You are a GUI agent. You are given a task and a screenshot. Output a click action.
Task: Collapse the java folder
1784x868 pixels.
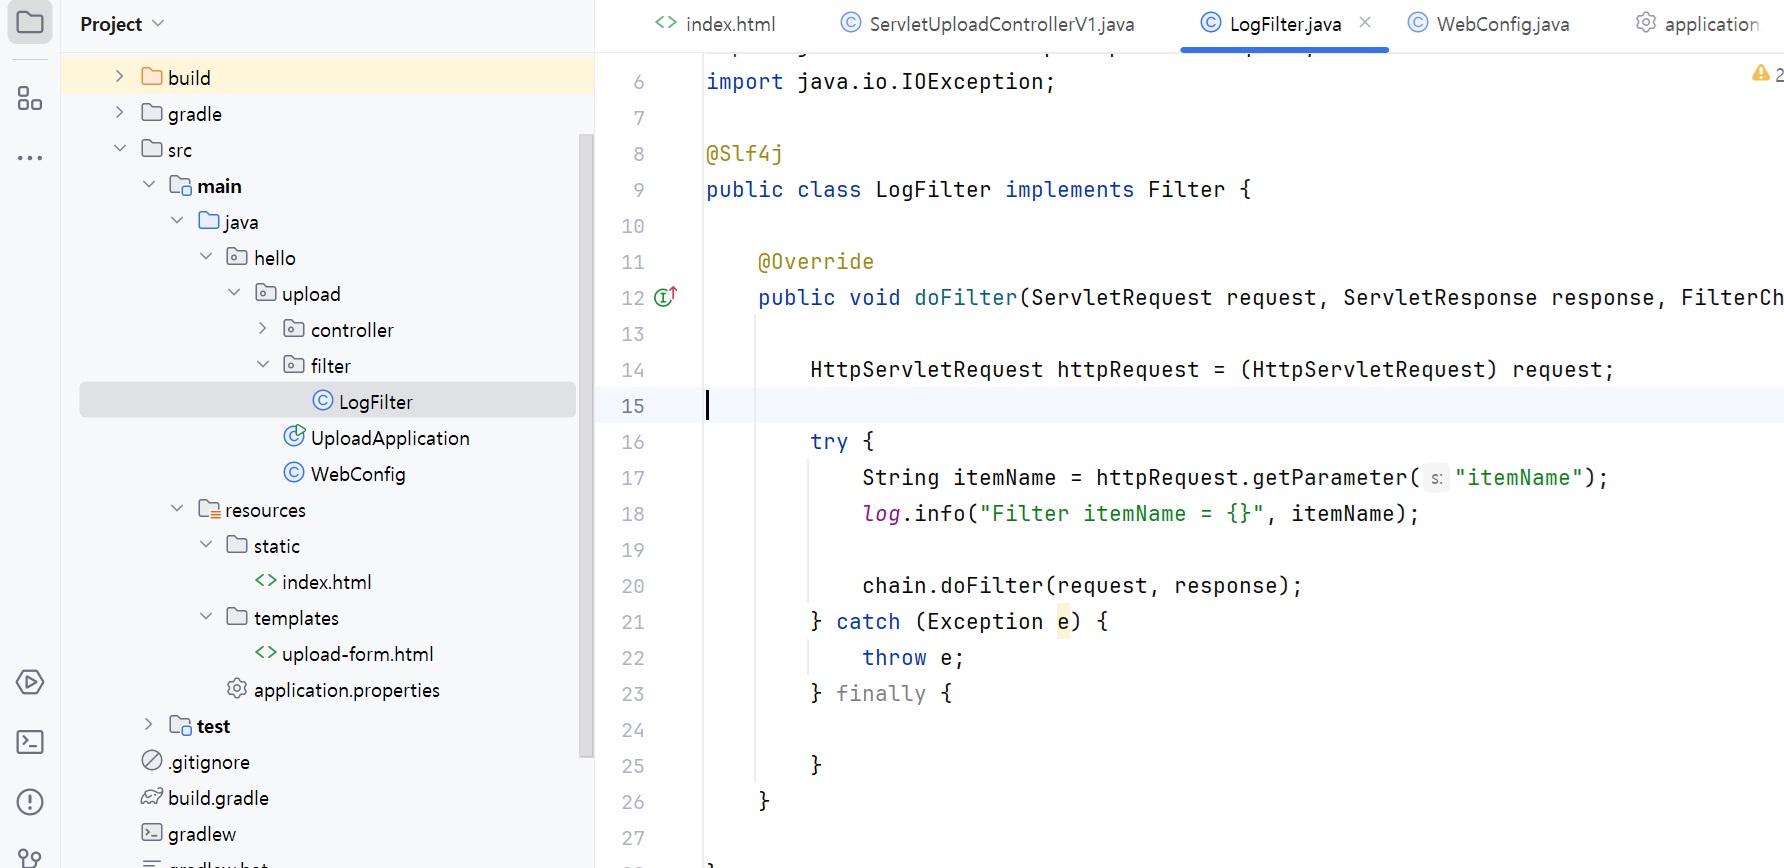click(177, 221)
